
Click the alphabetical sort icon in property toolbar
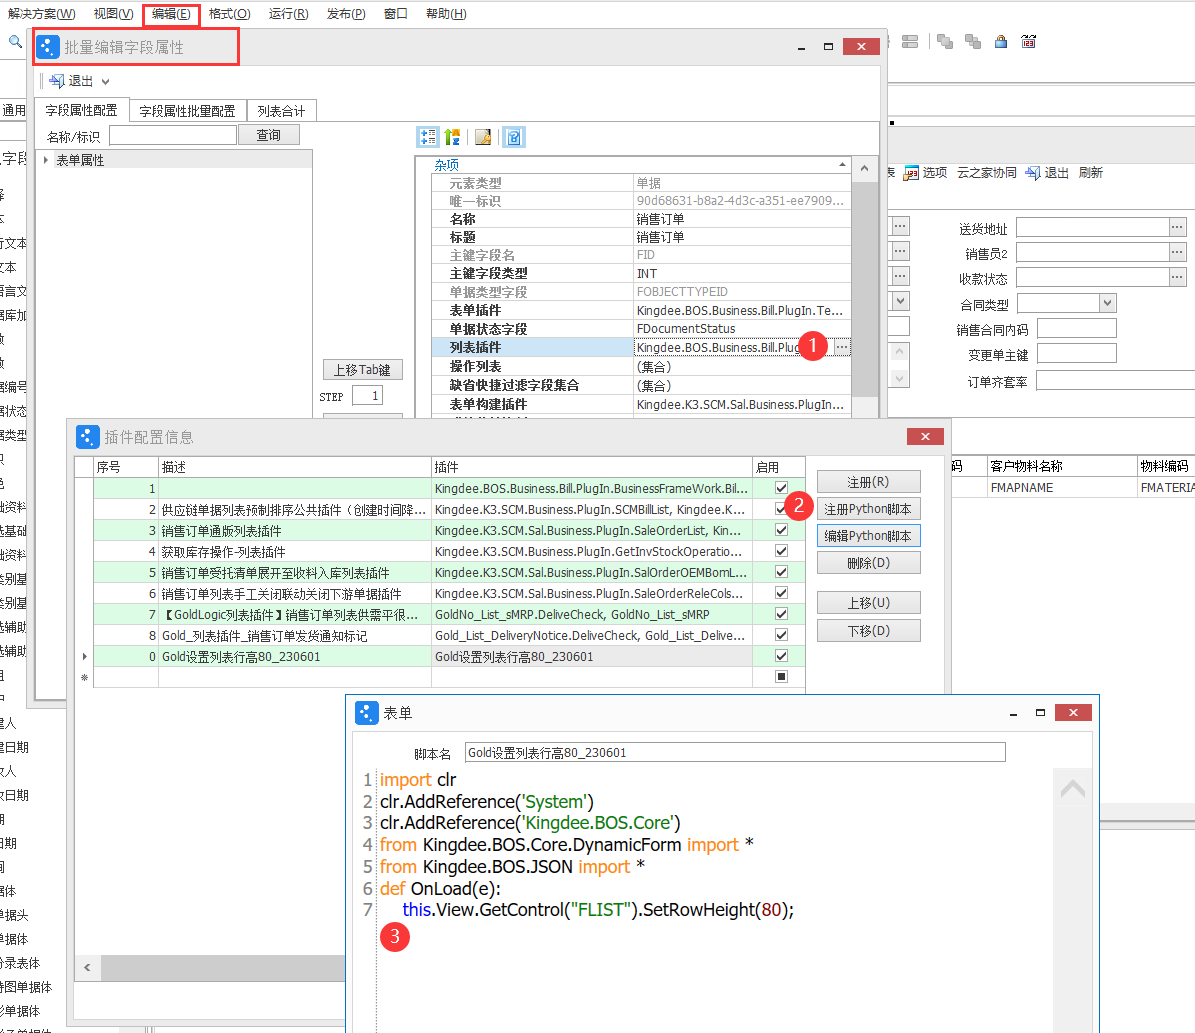453,137
